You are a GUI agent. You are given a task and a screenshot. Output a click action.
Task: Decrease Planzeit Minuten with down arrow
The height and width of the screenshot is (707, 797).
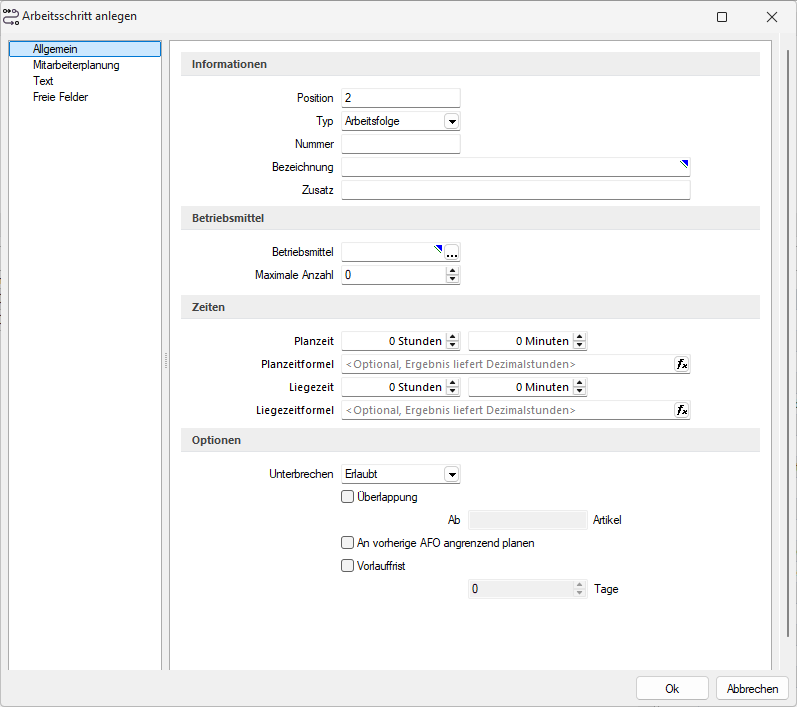[579, 345]
